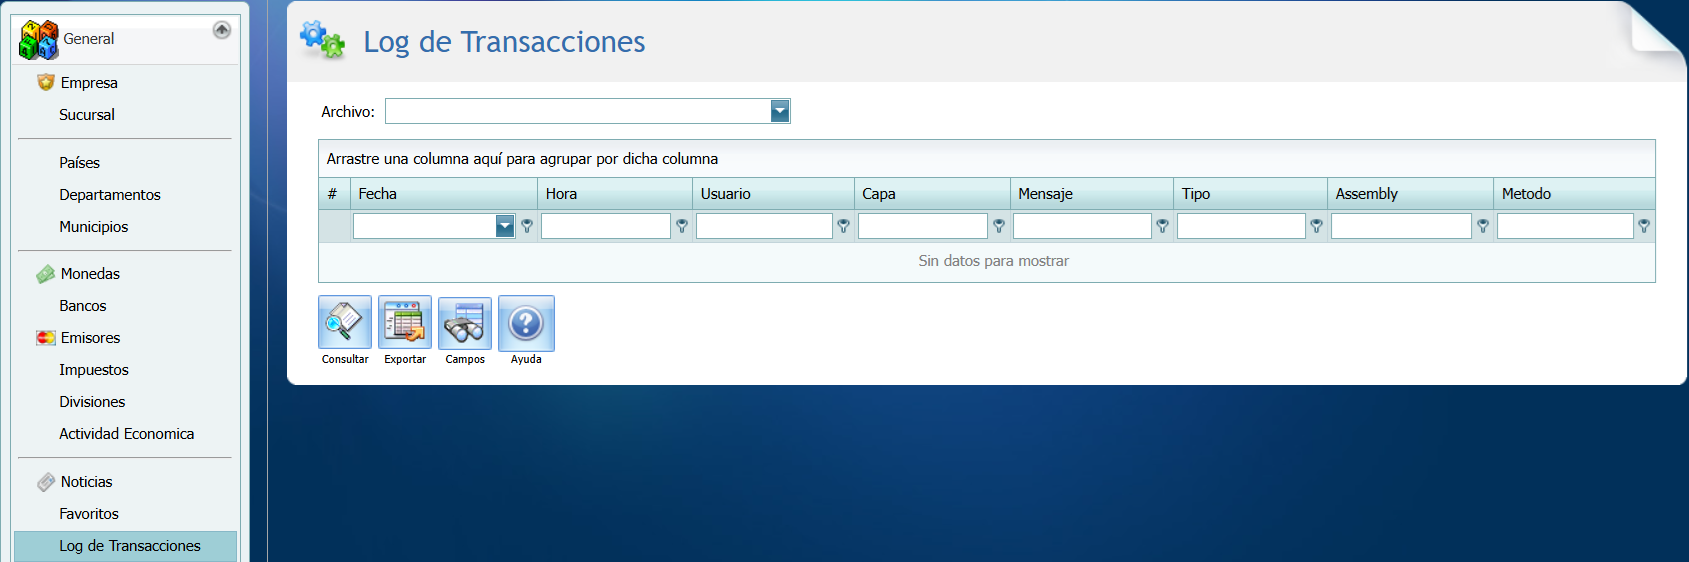Screen dimensions: 1689x562
Task: Select Log de Transacciones sidebar item
Action: coord(126,546)
